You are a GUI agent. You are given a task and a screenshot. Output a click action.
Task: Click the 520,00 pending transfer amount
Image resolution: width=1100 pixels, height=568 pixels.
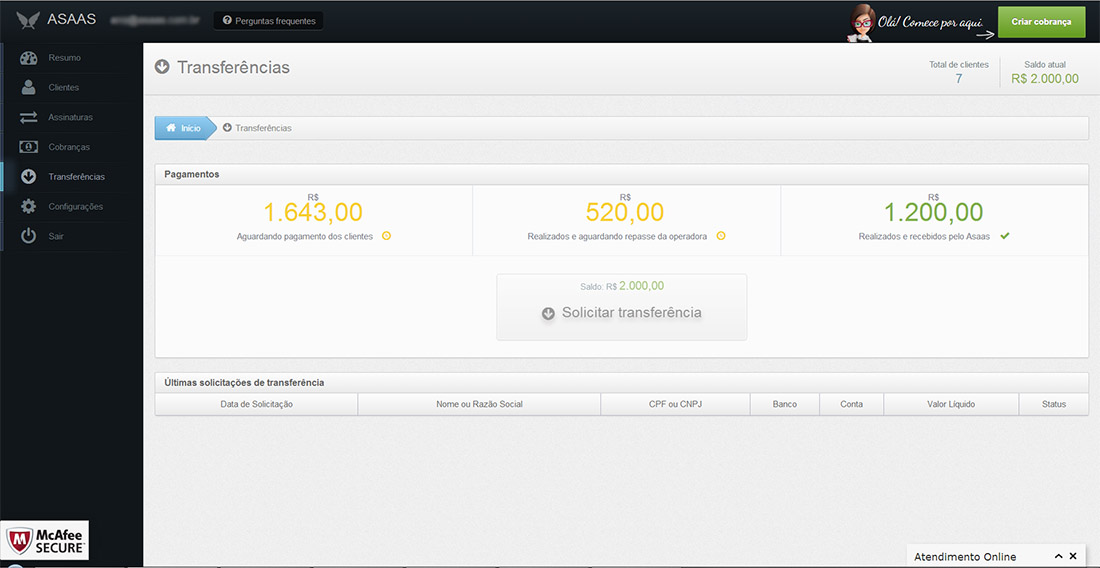(x=624, y=212)
